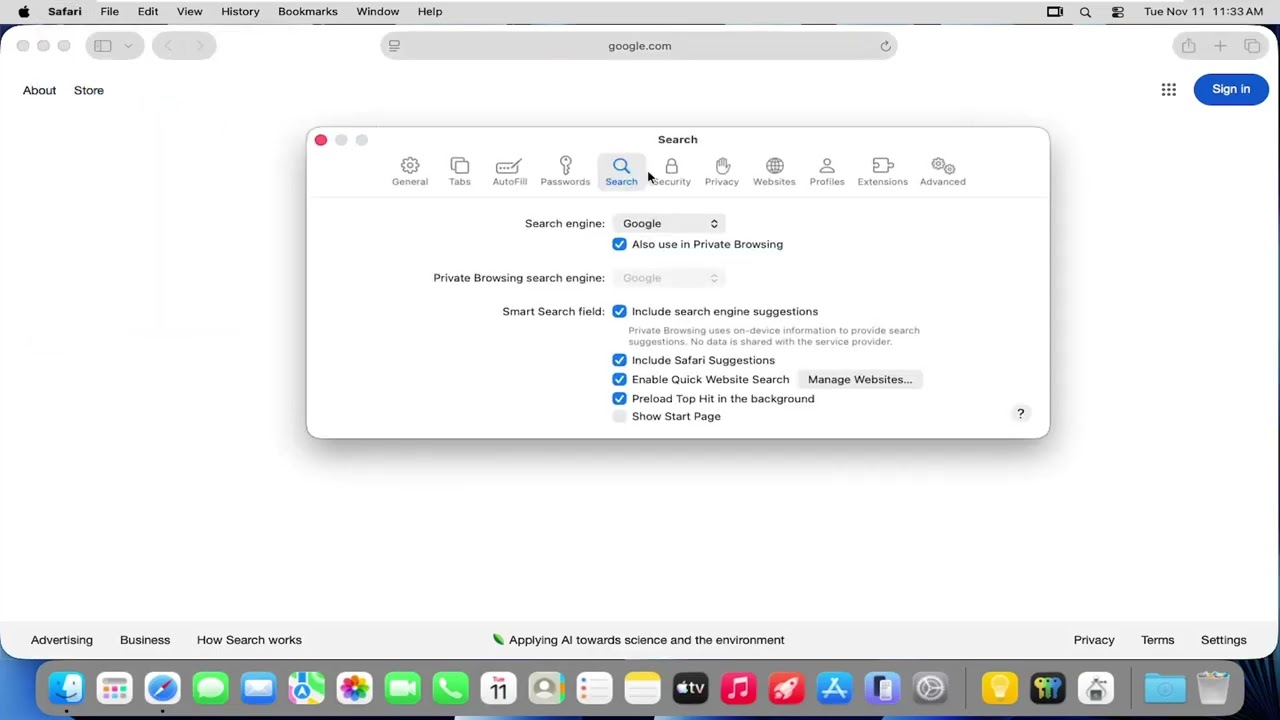The width and height of the screenshot is (1280, 720).
Task: Open Mail from the Dock
Action: [x=259, y=688]
